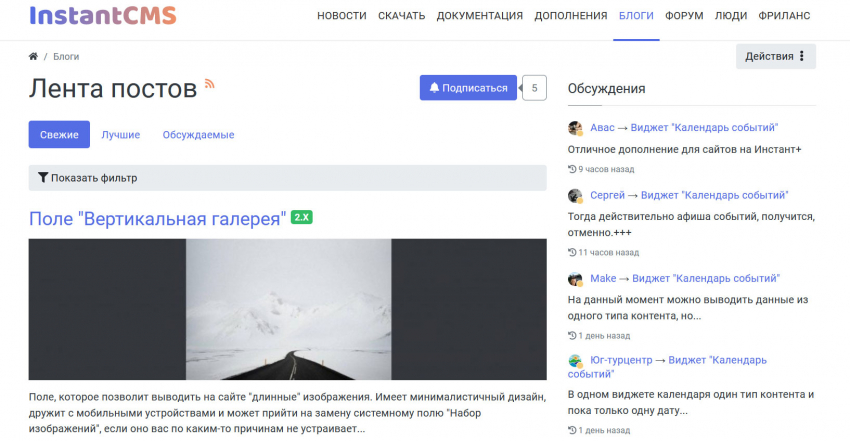Click the Блоги breadcrumb link
The width and height of the screenshot is (850, 441).
[x=66, y=56]
